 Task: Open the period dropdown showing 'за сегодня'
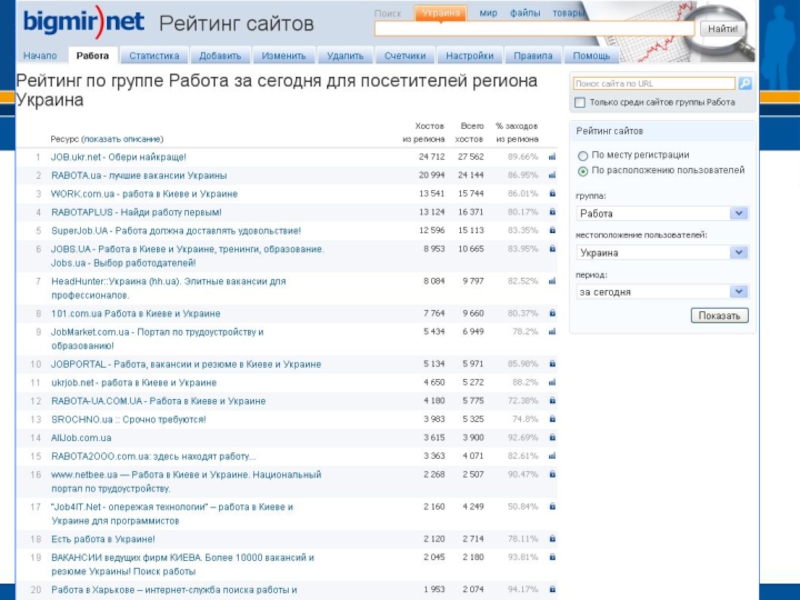(662, 292)
